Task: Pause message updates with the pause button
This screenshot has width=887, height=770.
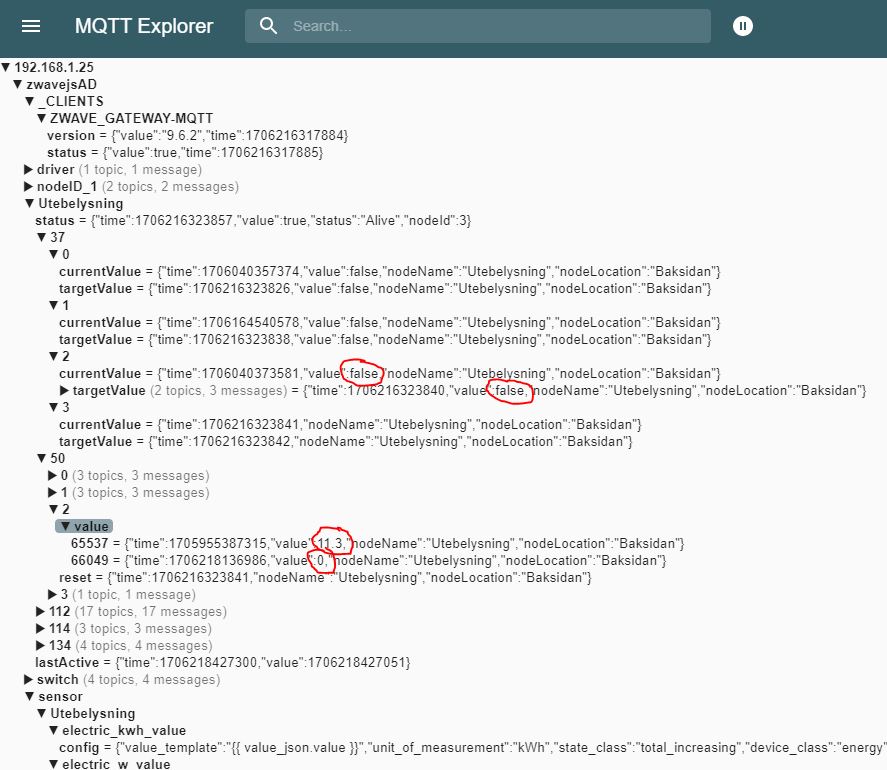Action: coord(743,26)
